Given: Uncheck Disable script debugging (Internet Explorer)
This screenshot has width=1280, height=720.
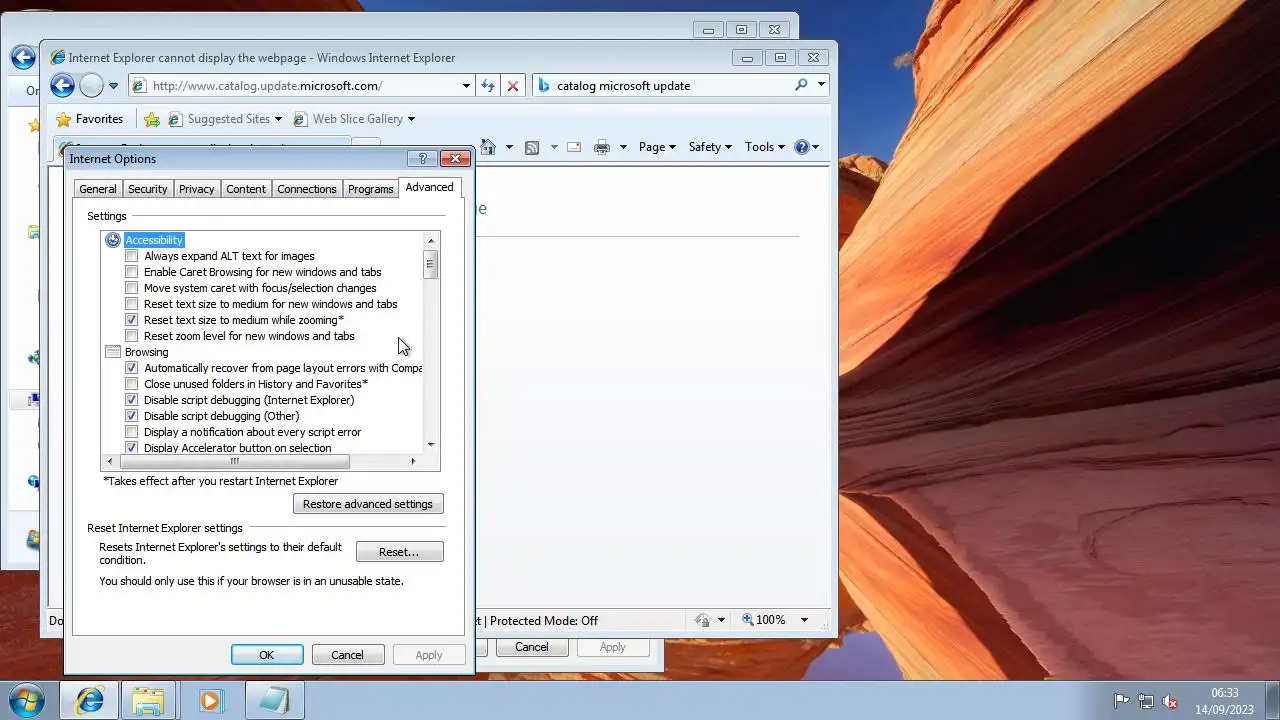Looking at the screenshot, I should point(131,400).
